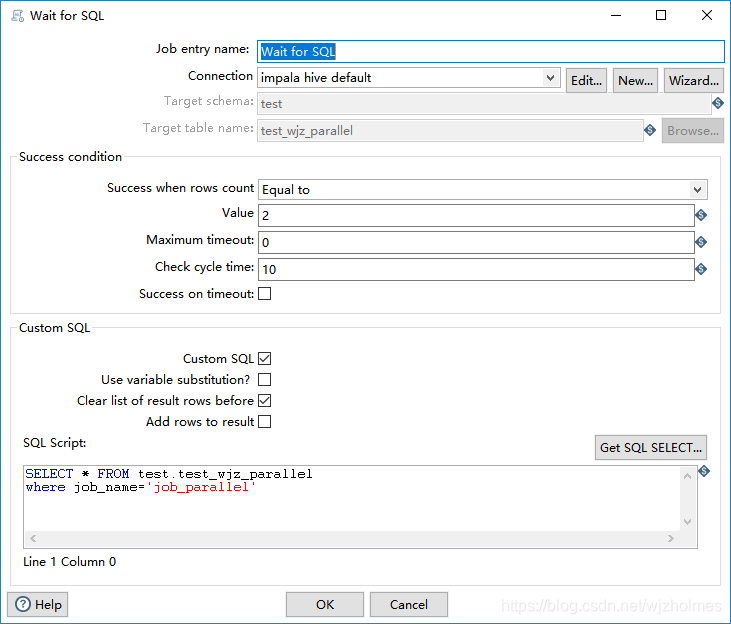Toggle Success on timeout checkbox

coord(264,294)
